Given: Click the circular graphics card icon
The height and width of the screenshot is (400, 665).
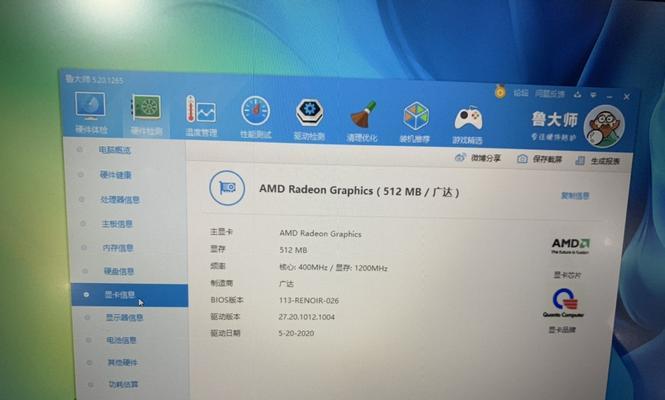Looking at the screenshot, I should (x=227, y=188).
